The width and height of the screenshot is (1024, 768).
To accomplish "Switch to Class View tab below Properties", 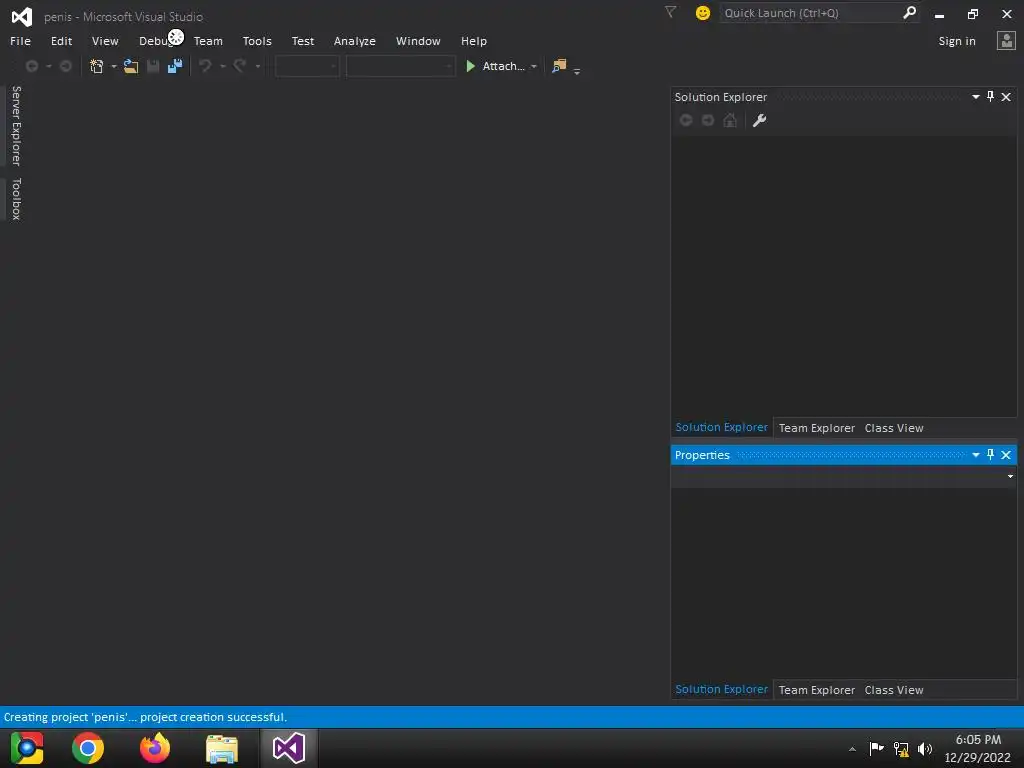I will (894, 690).
